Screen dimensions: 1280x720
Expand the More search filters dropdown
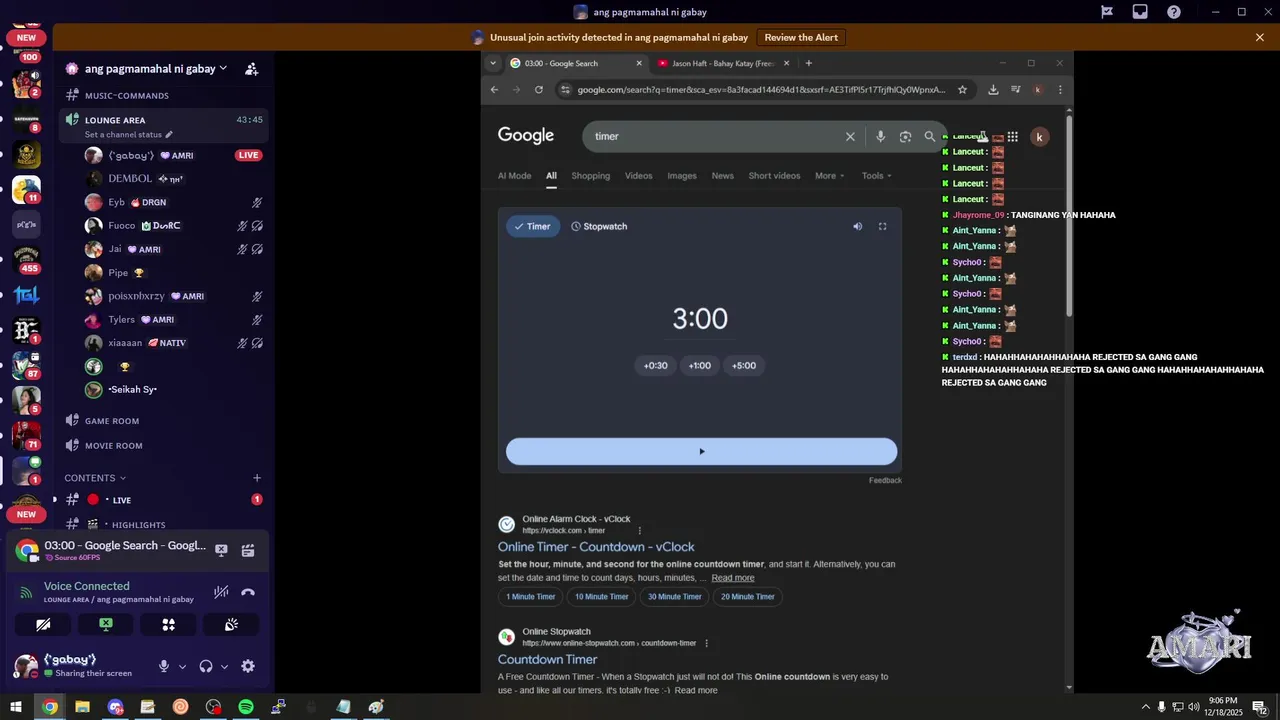click(829, 176)
